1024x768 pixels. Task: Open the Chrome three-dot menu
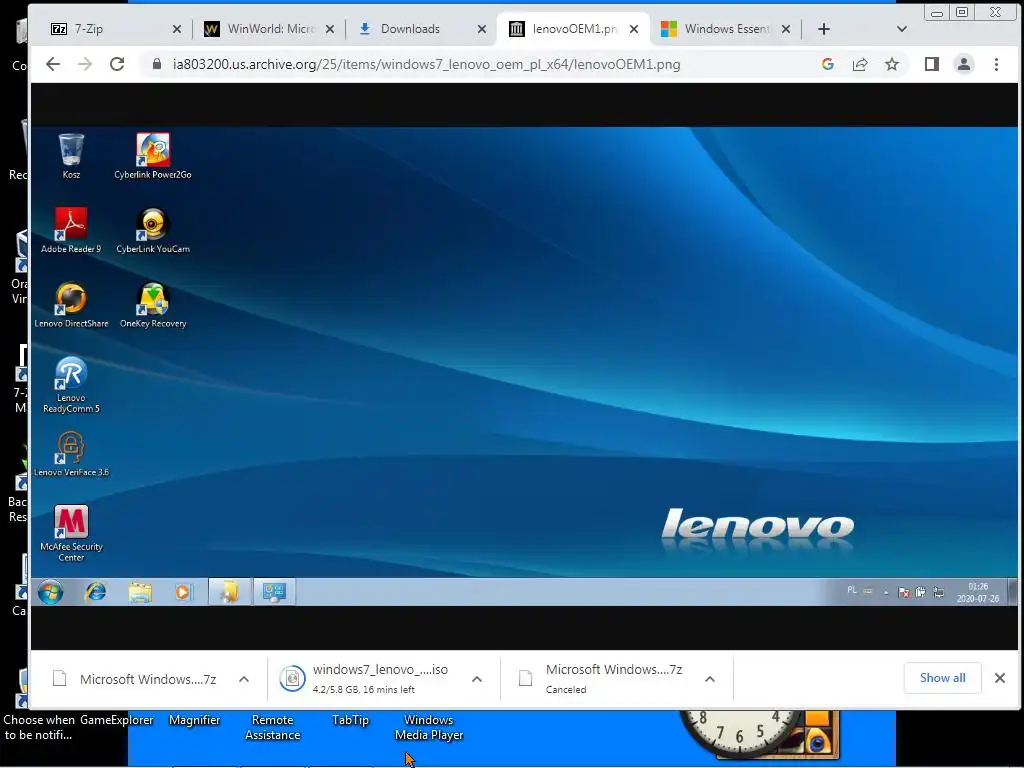tap(997, 64)
